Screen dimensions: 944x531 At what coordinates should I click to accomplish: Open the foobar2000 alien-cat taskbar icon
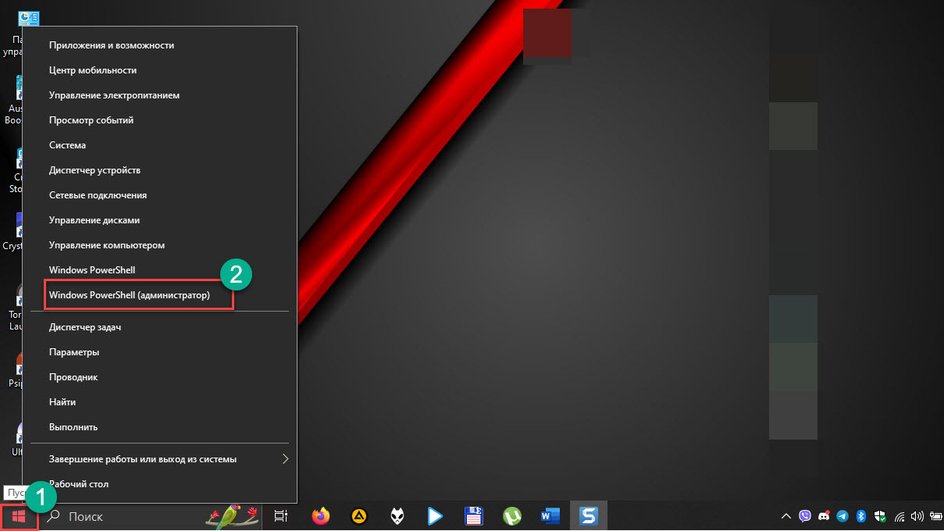pyautogui.click(x=397, y=516)
